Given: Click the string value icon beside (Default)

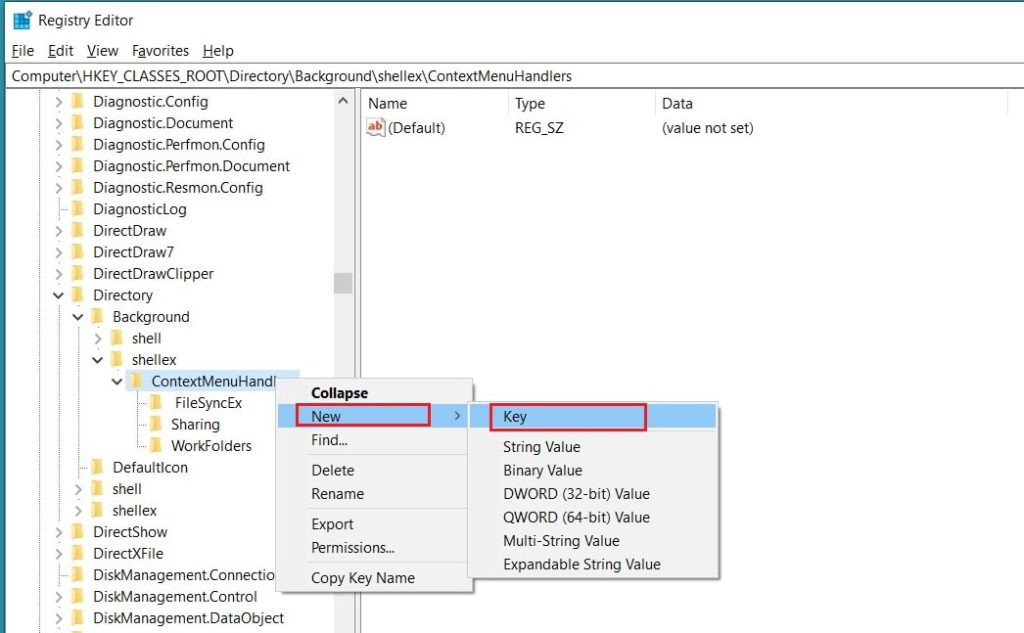Looking at the screenshot, I should point(376,127).
